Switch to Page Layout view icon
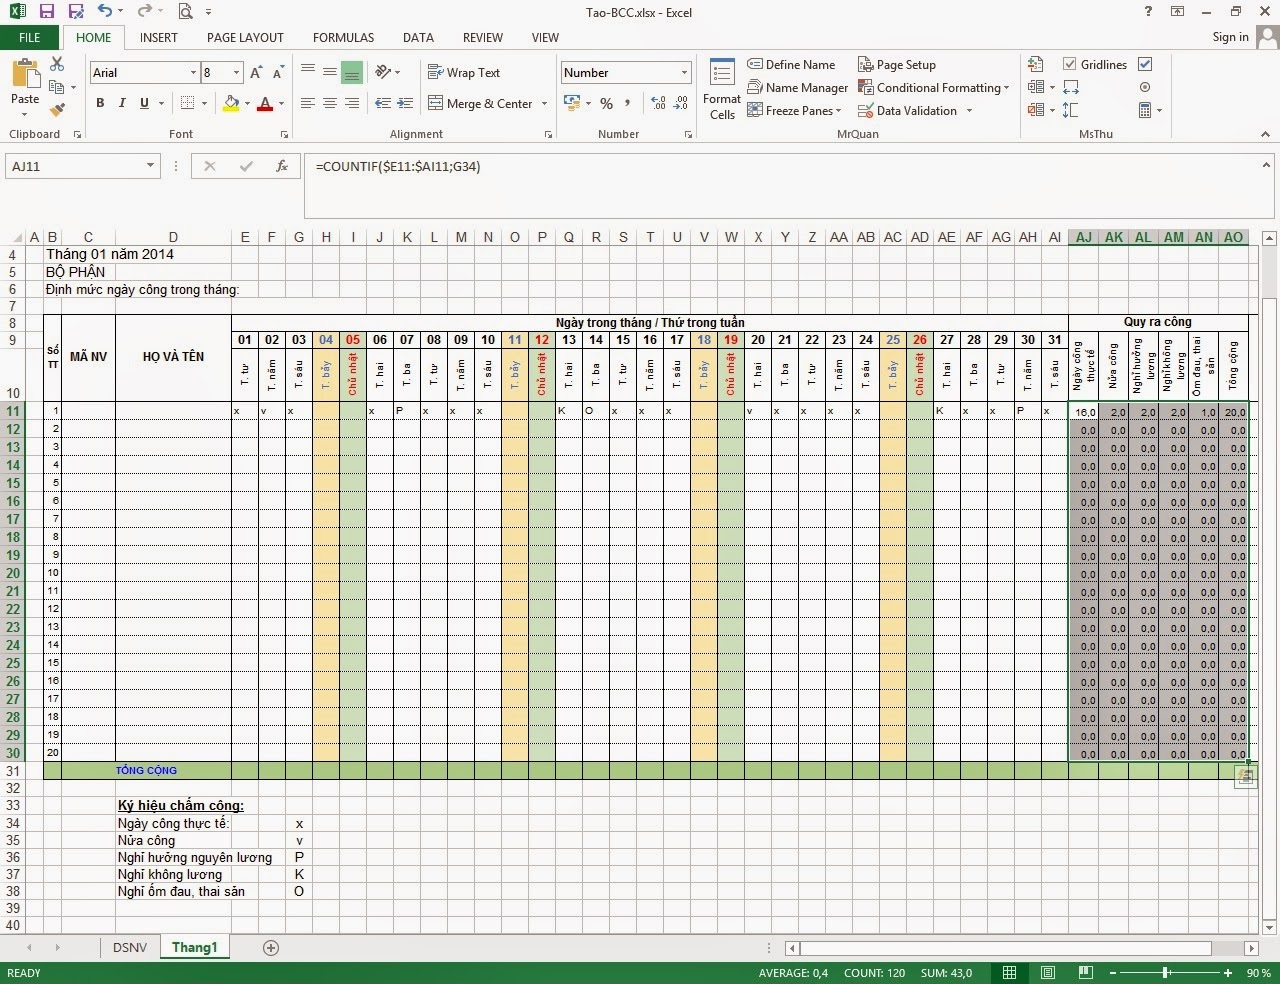The width and height of the screenshot is (1280, 984). [1048, 973]
